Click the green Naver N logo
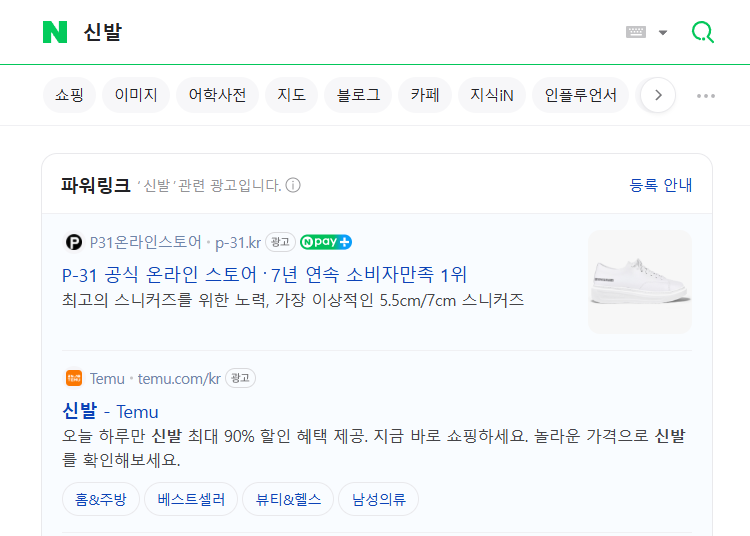The height and width of the screenshot is (536, 750). (x=55, y=32)
